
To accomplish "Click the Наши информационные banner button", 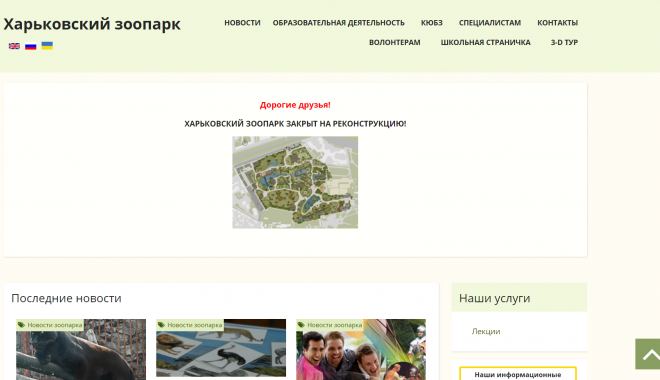I will pyautogui.click(x=518, y=374).
